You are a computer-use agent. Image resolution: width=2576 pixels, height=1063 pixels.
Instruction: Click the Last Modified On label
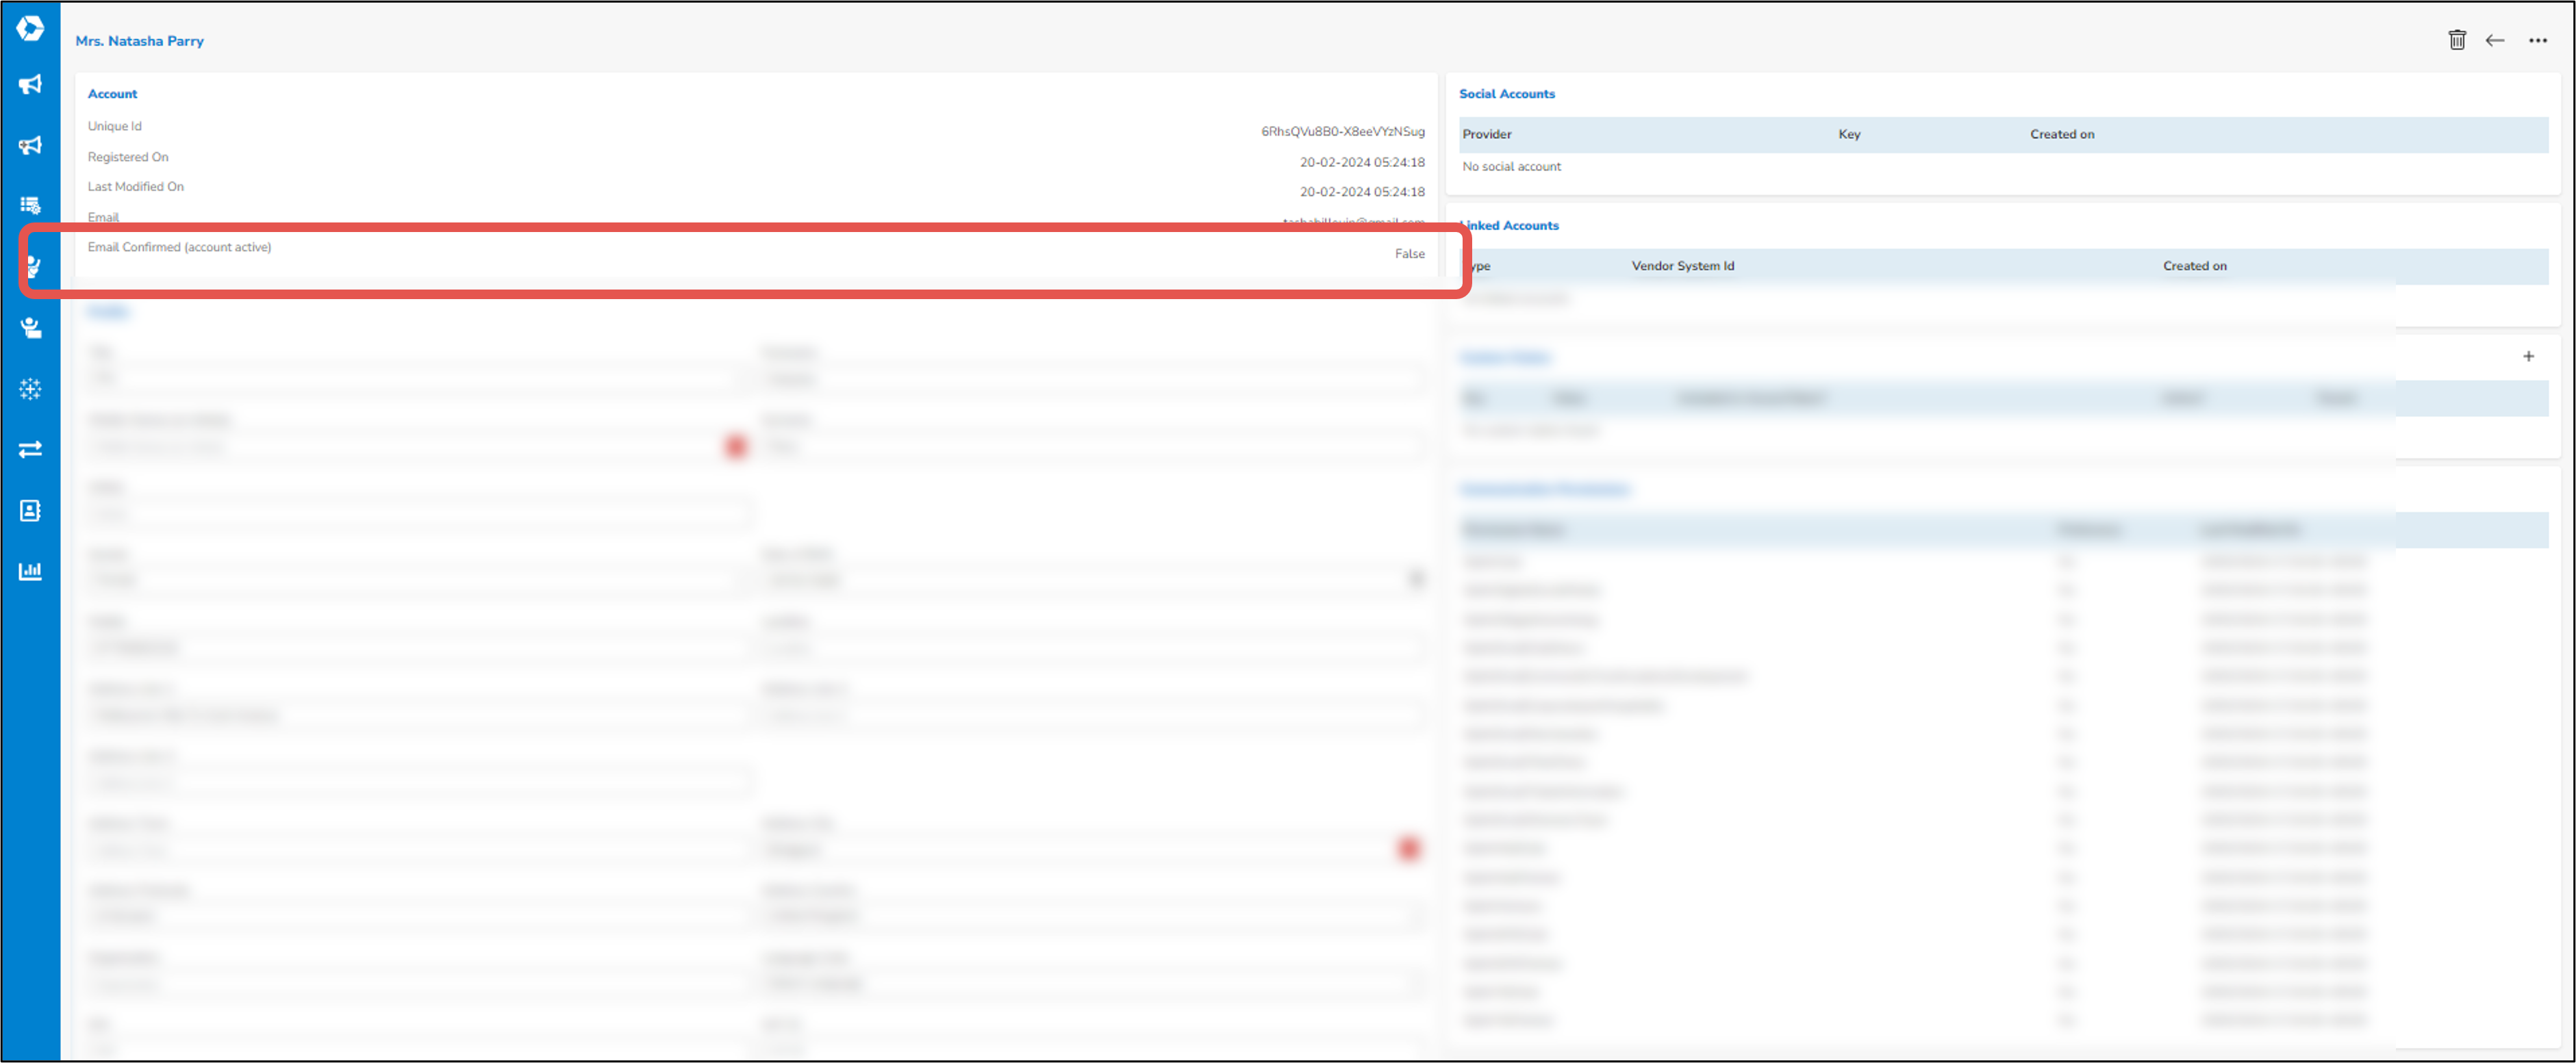click(x=136, y=187)
